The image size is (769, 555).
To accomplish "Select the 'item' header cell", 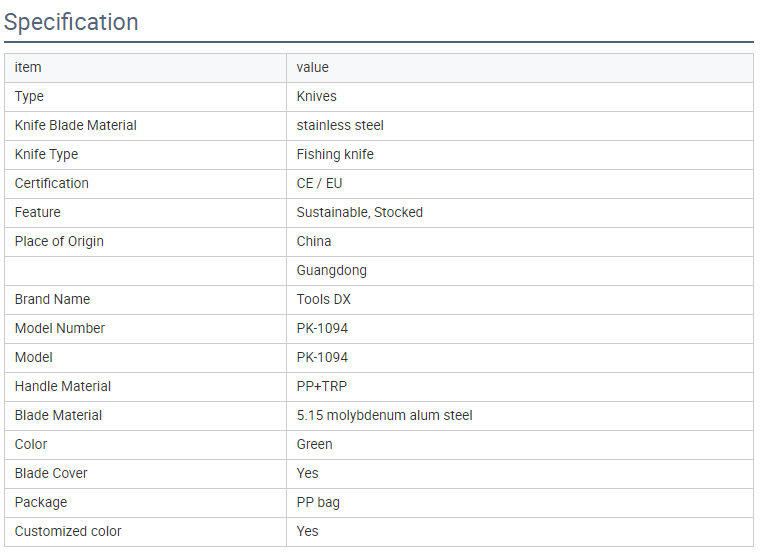I will (145, 68).
